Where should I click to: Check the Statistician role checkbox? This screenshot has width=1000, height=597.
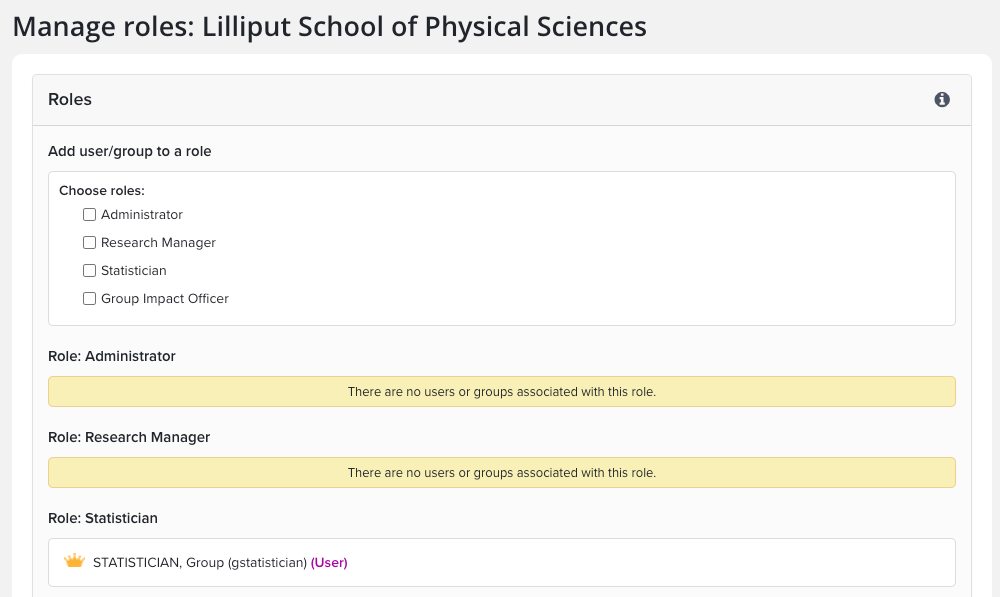coord(90,271)
